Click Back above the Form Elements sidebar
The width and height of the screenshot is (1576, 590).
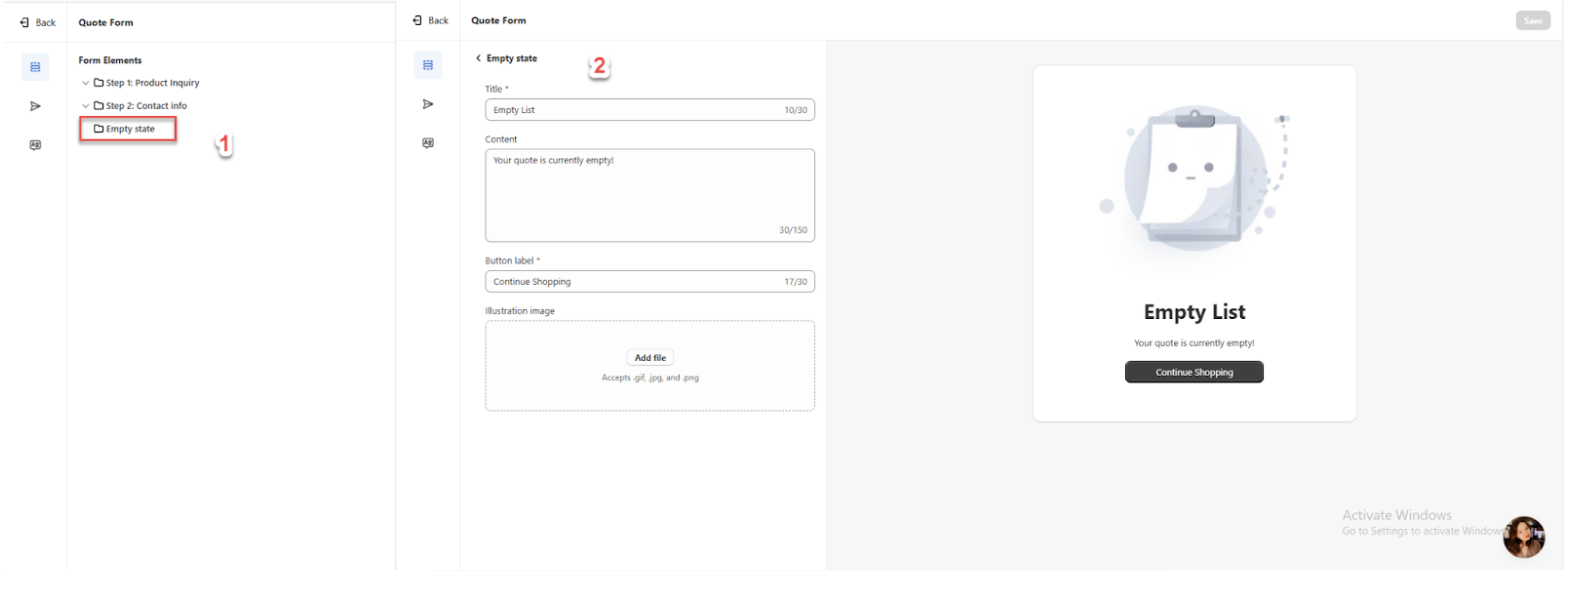[38, 22]
